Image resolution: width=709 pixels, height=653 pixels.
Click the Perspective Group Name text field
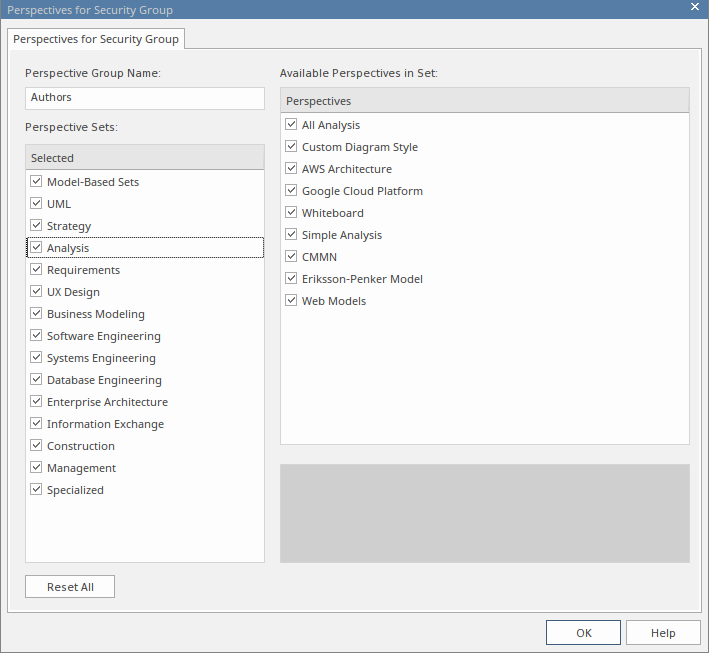tap(145, 98)
